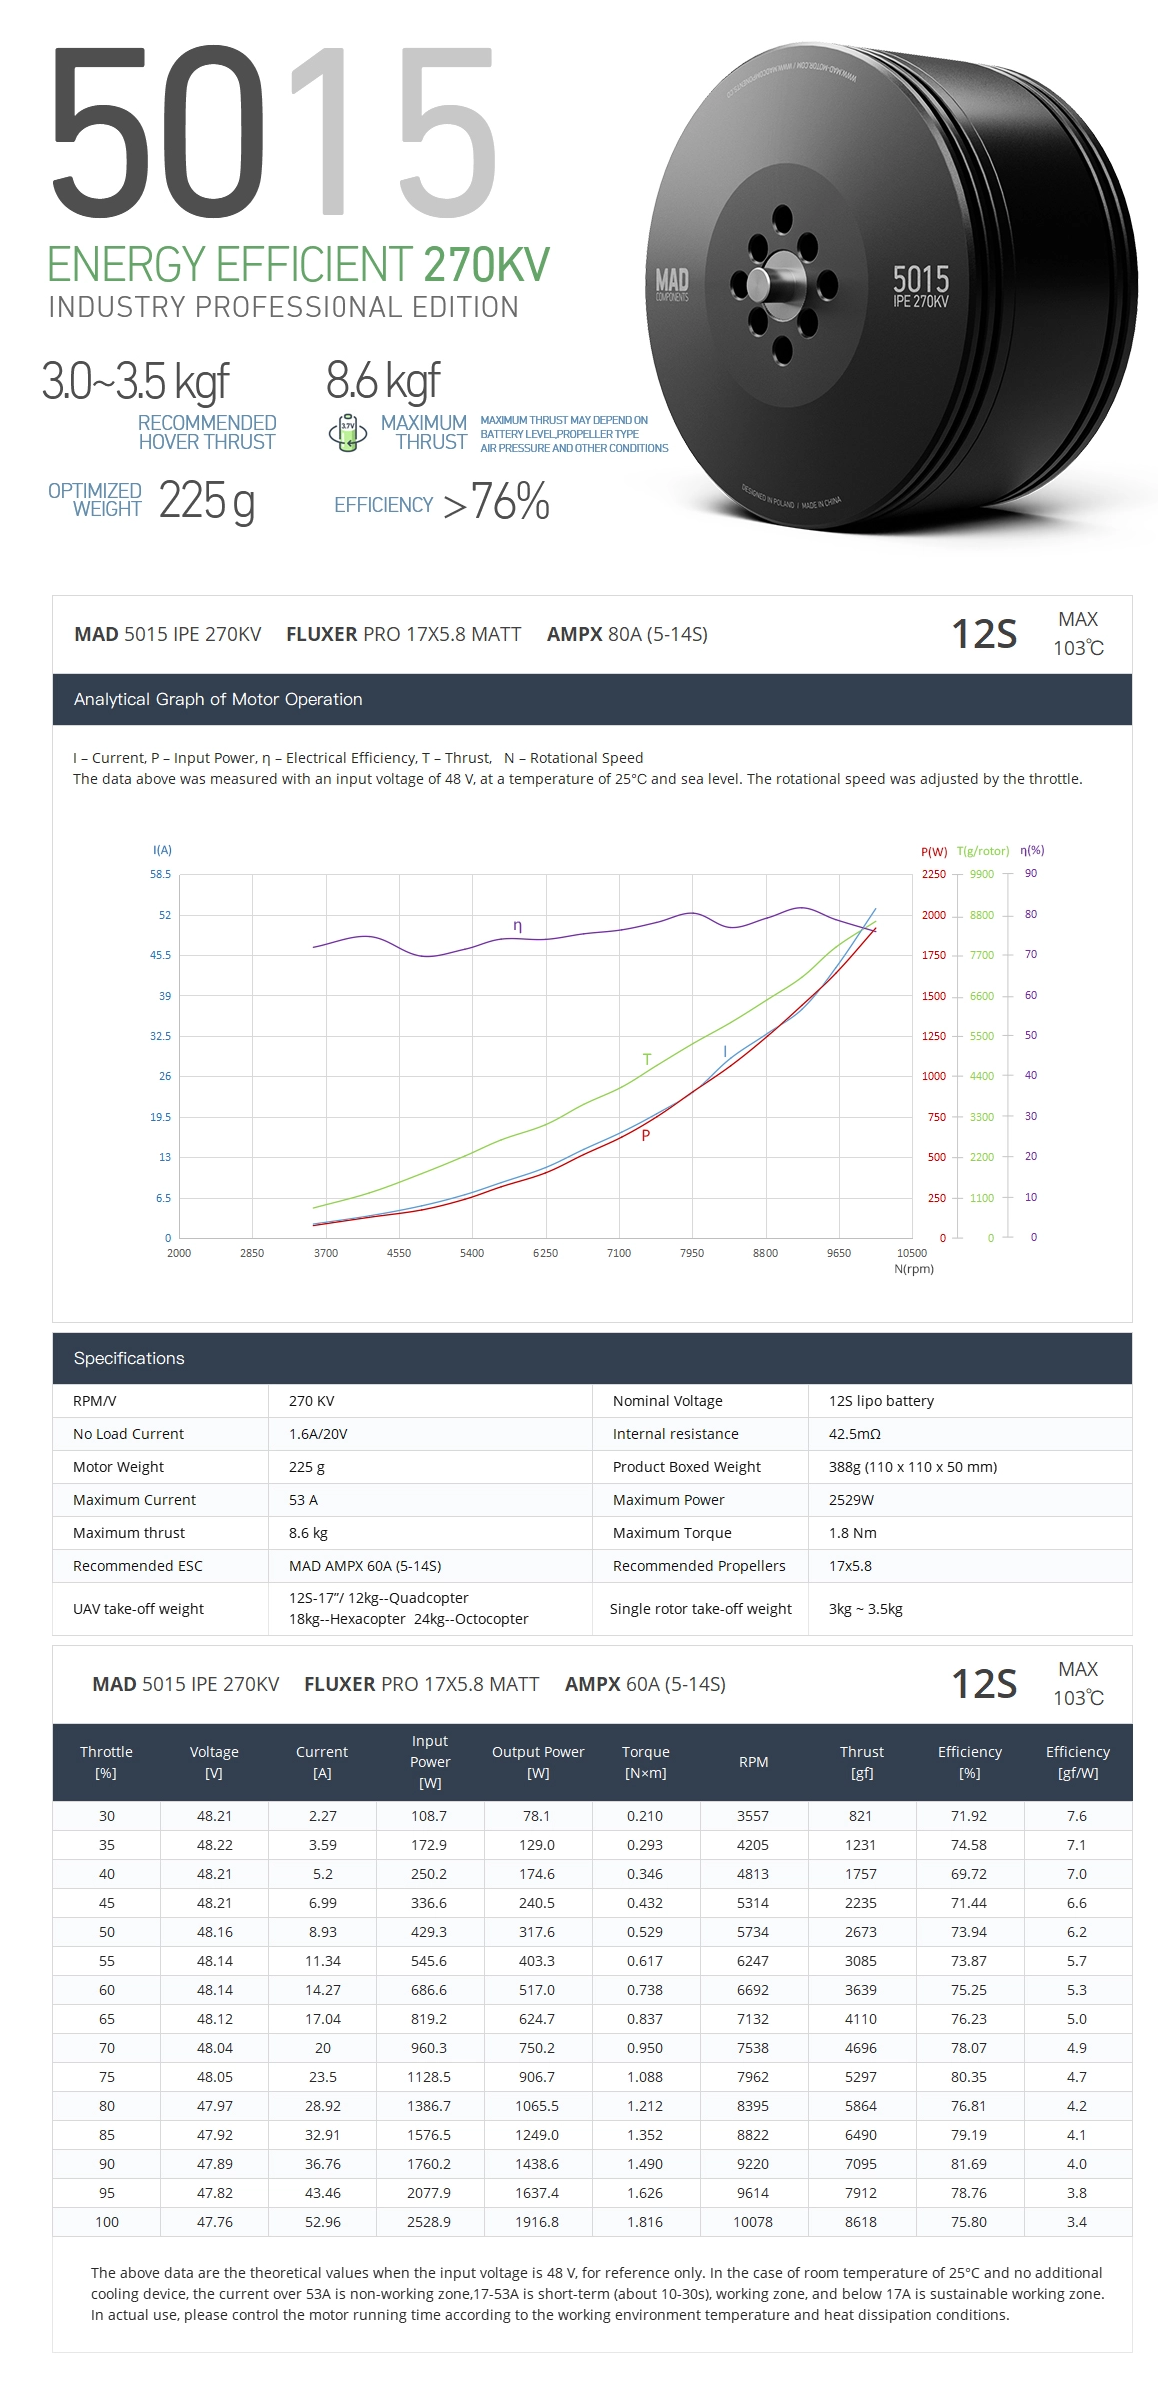Click the ENERGY EFFICIENT 270KV heading
The image size is (1158, 2395).
(x=298, y=265)
